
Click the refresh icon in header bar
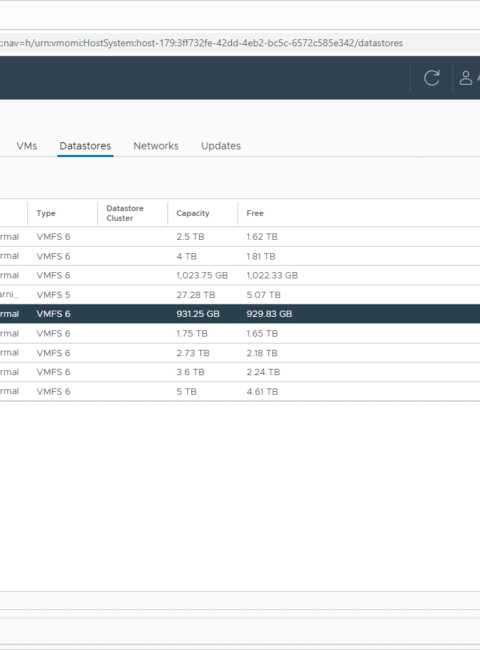tap(432, 78)
